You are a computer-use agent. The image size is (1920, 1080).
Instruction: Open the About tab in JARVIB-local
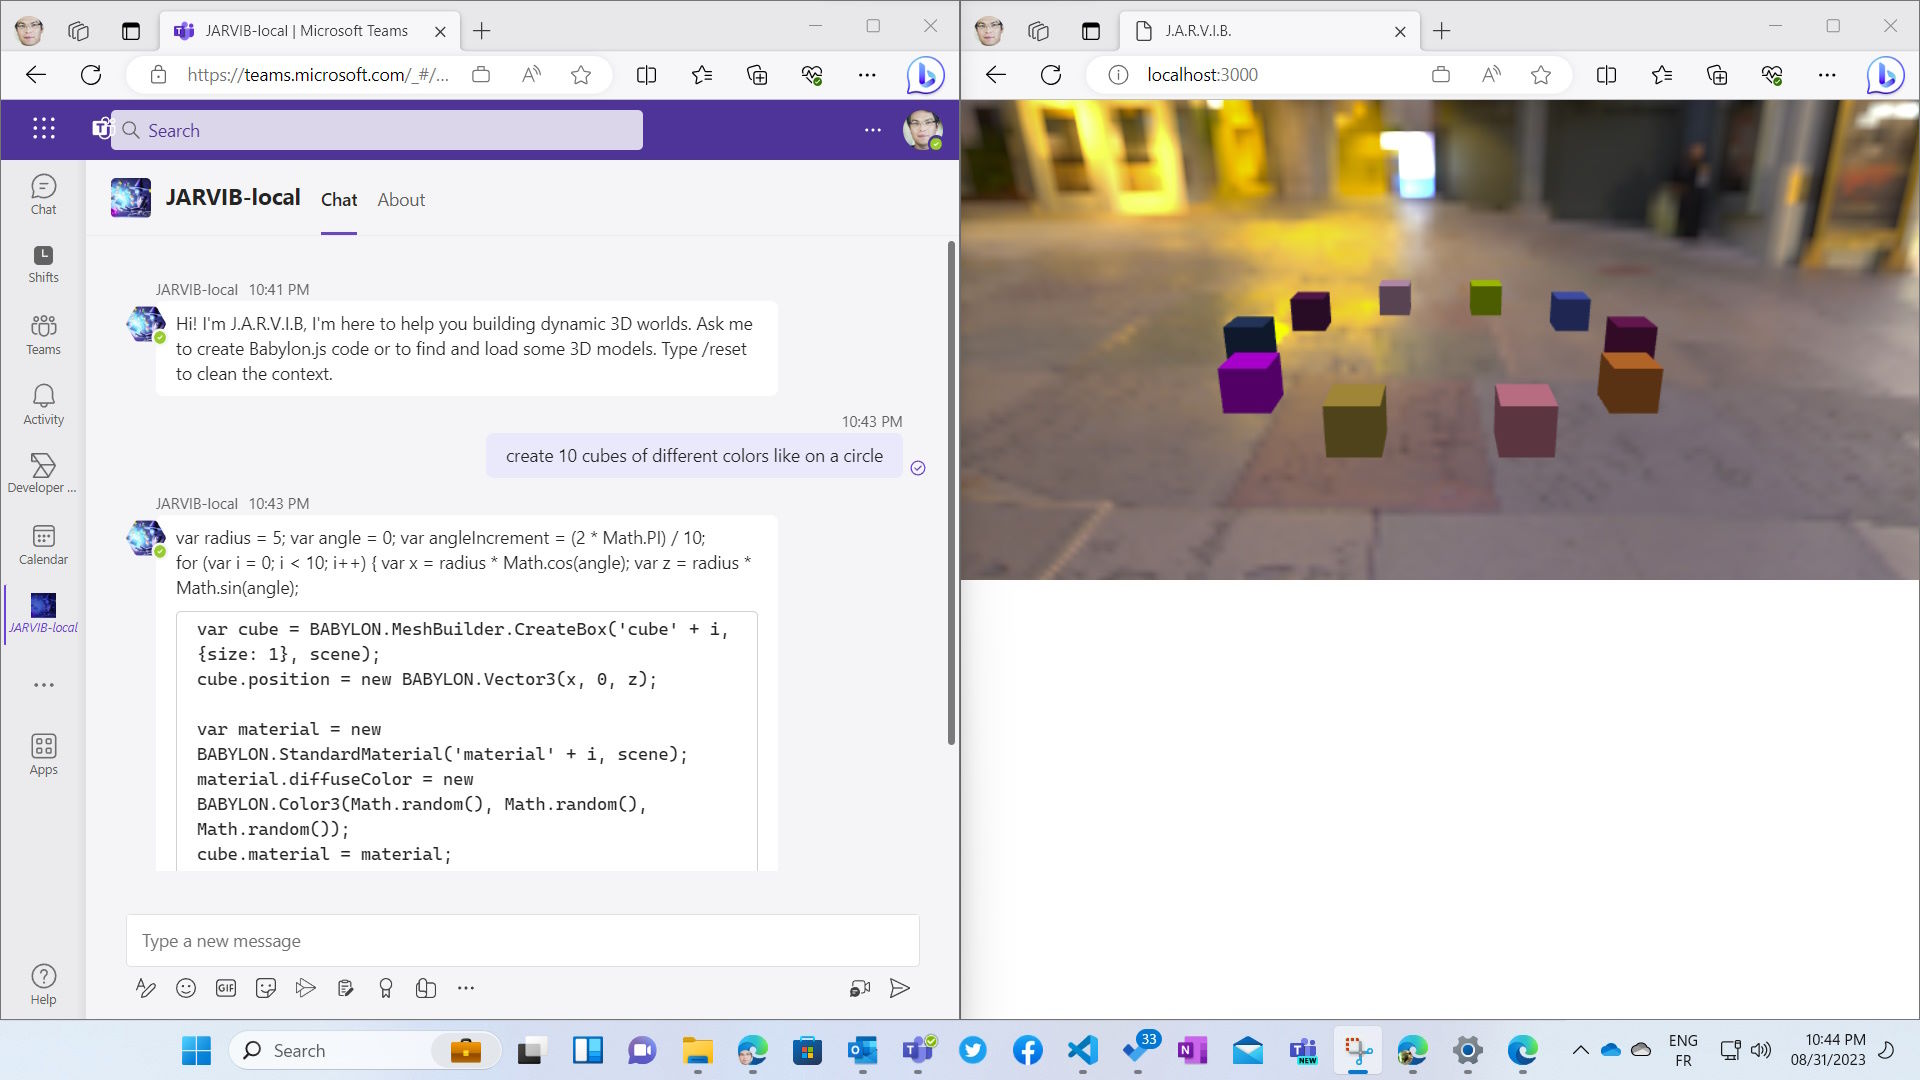(402, 199)
